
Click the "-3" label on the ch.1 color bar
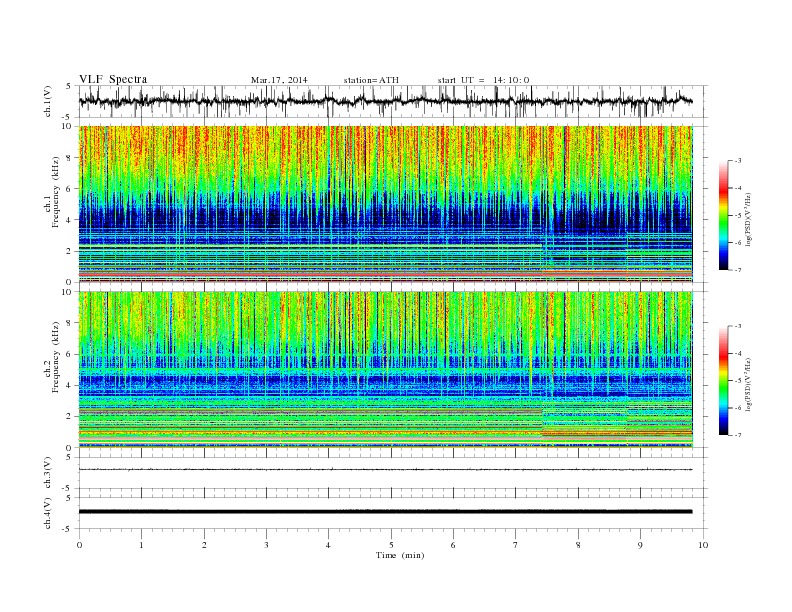click(738, 161)
